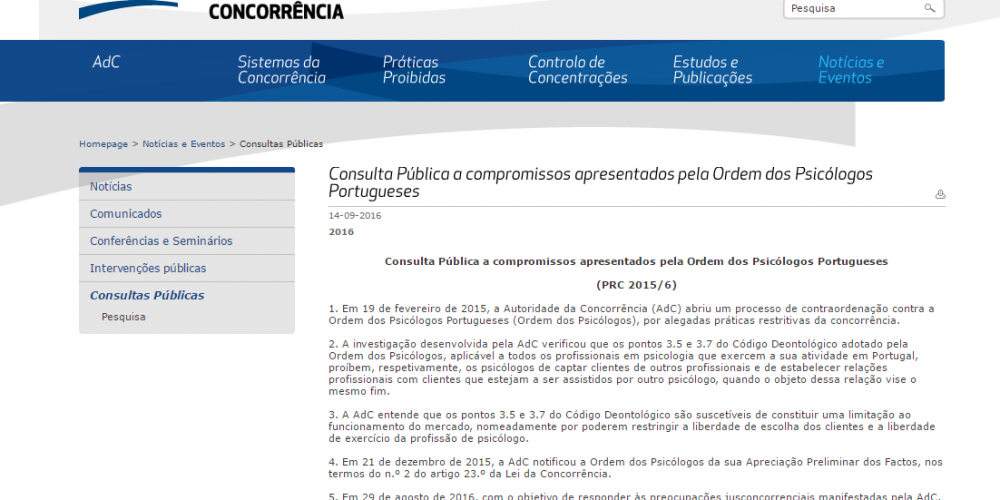Open Intervenções públicas sidebar item
Screen dimensions: 1000x500
click(x=187, y=268)
